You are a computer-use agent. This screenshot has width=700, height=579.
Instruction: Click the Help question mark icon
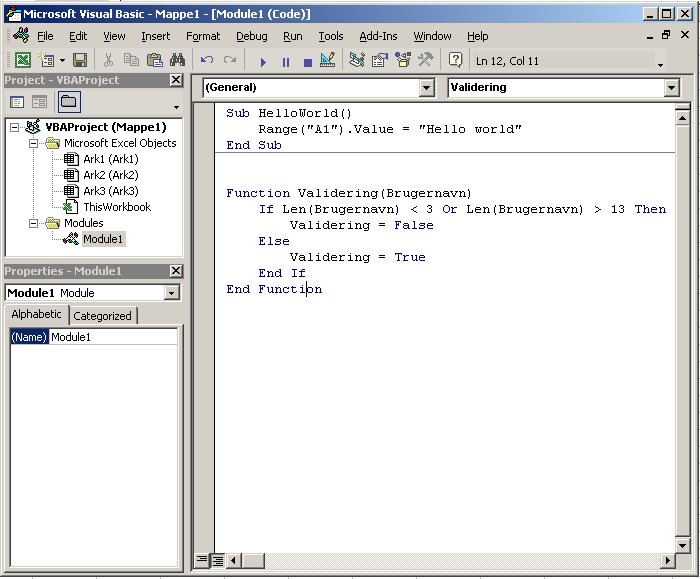[456, 61]
